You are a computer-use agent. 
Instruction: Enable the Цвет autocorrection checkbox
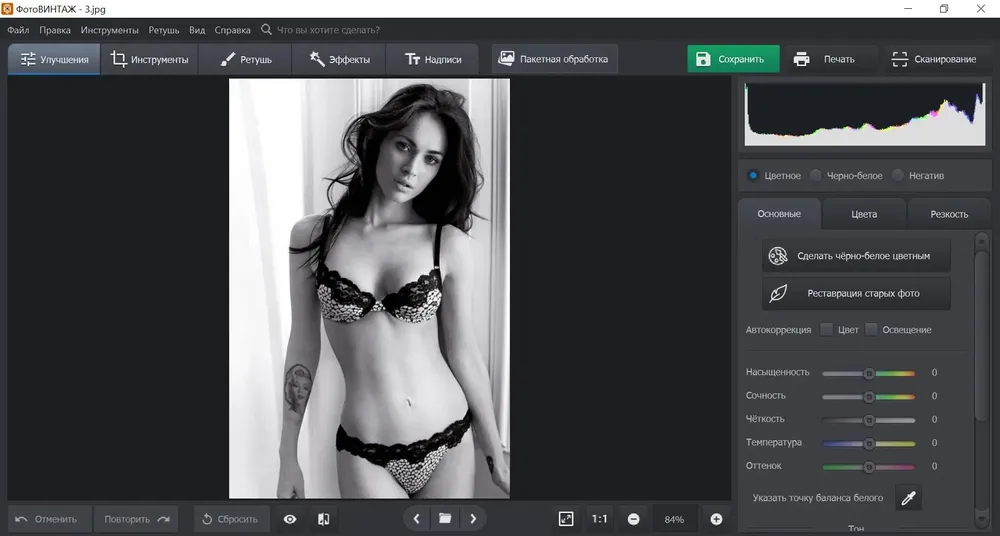[827, 330]
